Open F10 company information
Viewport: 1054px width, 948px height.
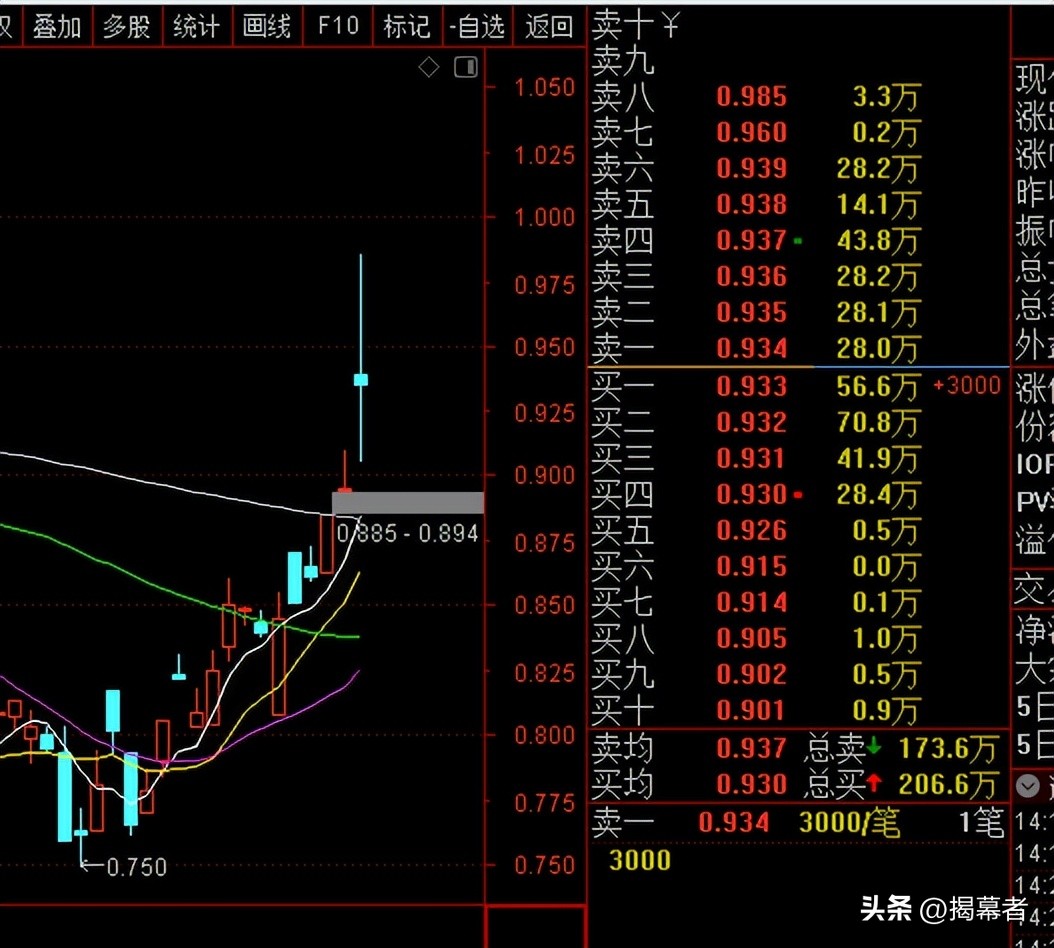coord(337,26)
